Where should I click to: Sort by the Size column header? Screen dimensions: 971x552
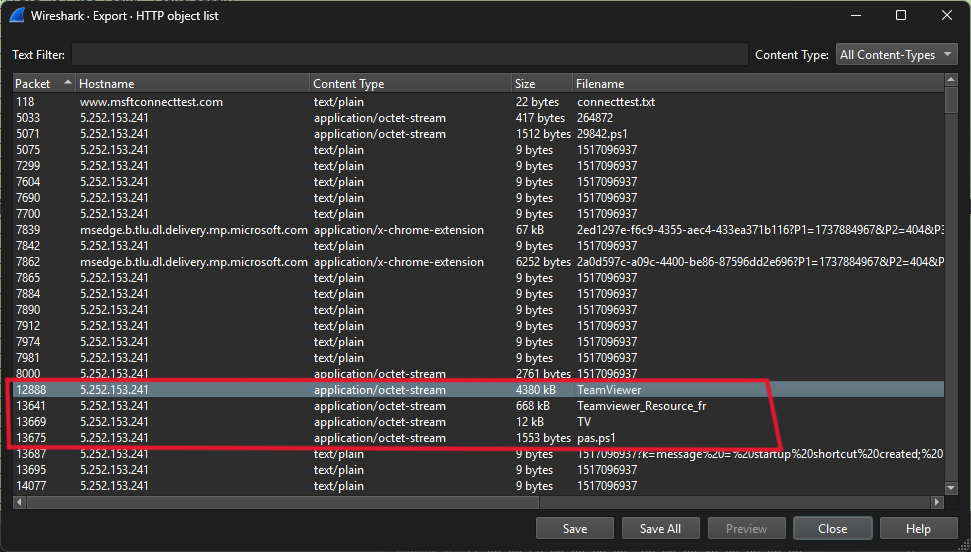(x=538, y=84)
